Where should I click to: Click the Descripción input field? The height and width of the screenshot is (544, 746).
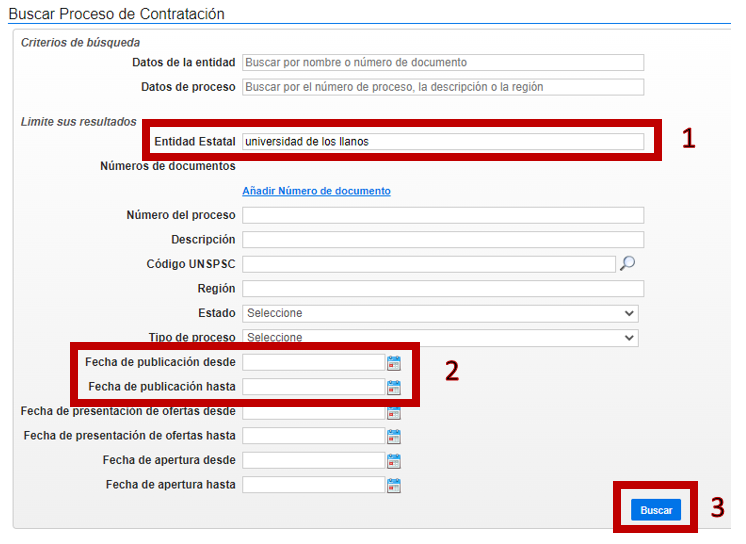click(443, 239)
